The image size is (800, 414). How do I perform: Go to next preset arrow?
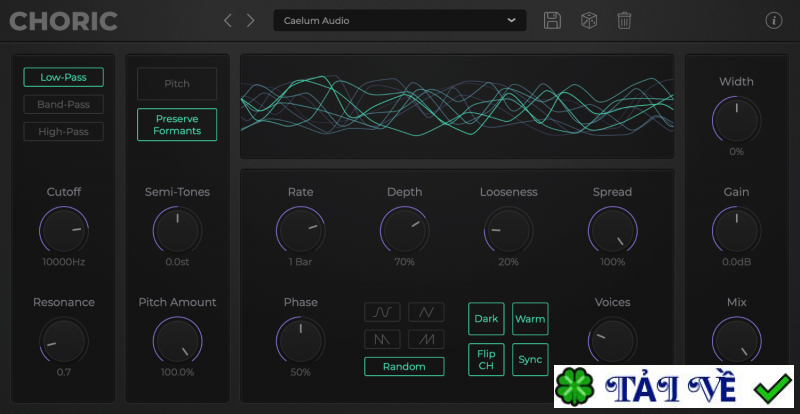[x=251, y=21]
